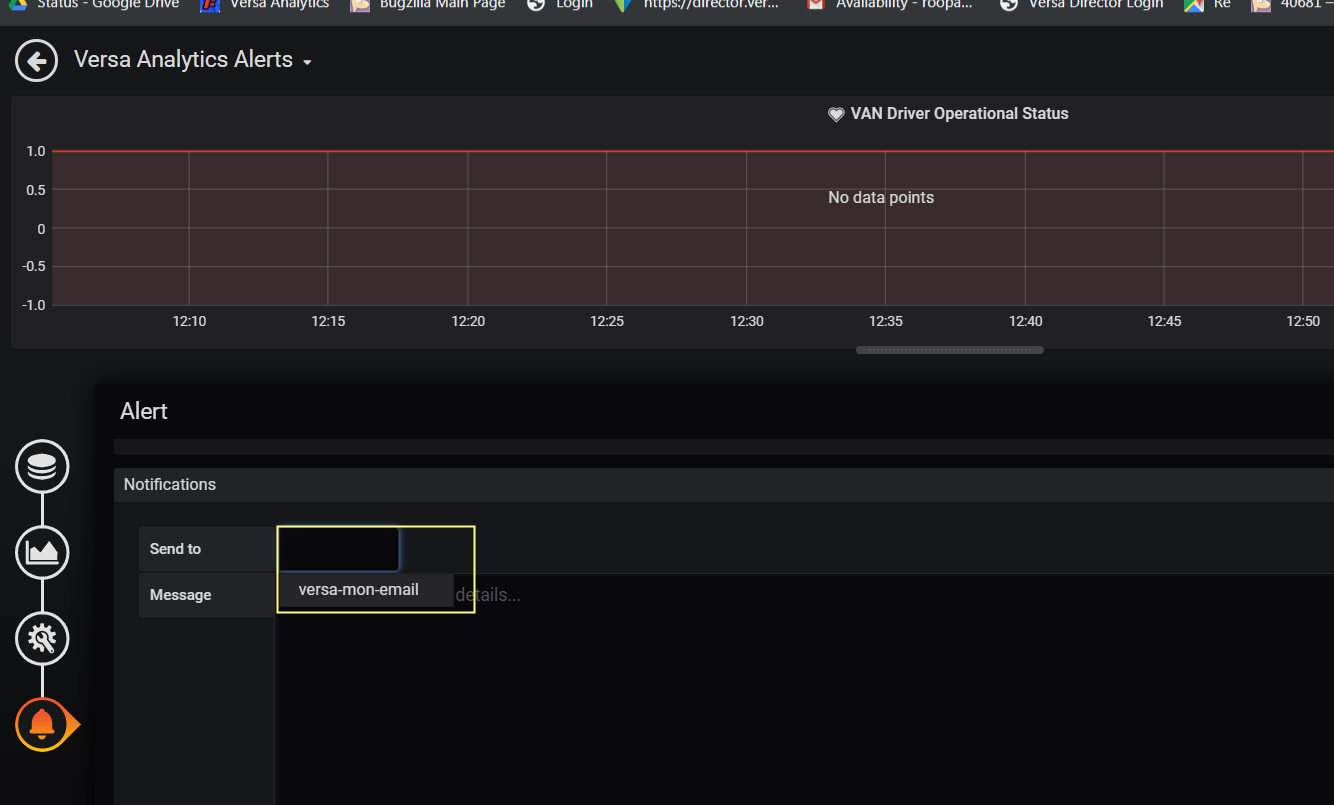Click the 'No data points' graph message
The image size is (1334, 805).
tap(881, 198)
